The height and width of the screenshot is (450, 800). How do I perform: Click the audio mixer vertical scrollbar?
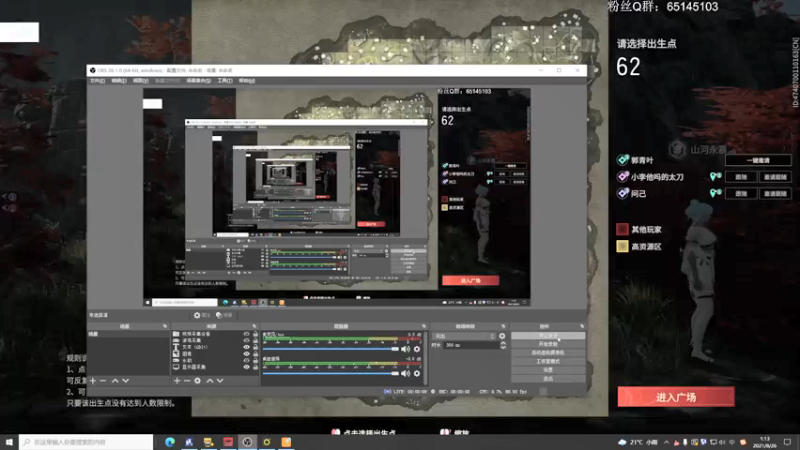click(426, 357)
